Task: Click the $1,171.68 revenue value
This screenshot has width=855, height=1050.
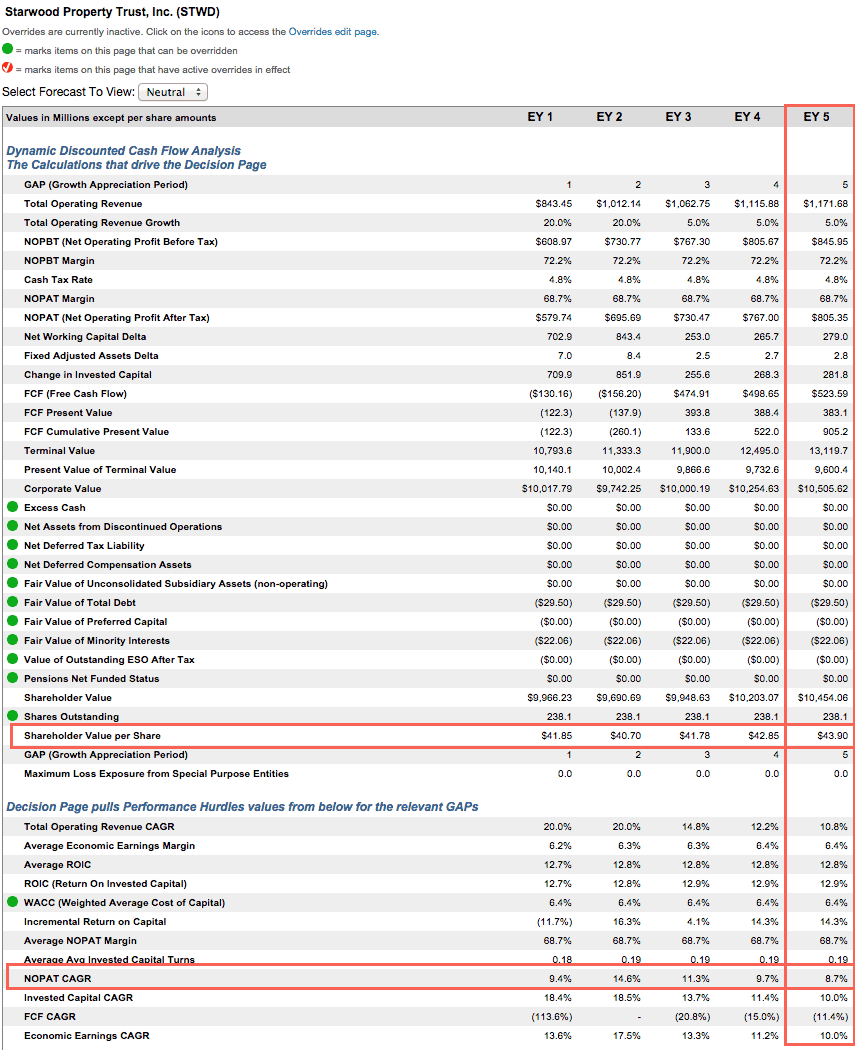Action: (825, 204)
